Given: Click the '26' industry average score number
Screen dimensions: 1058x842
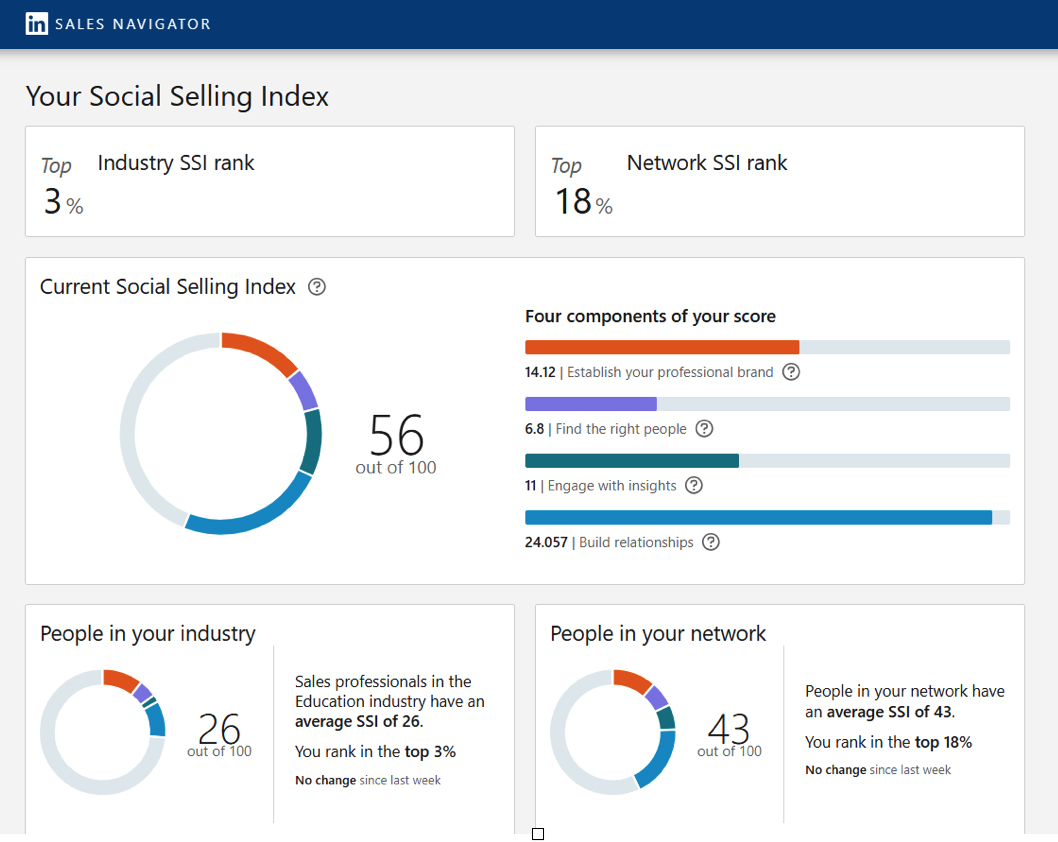Looking at the screenshot, I should (219, 729).
